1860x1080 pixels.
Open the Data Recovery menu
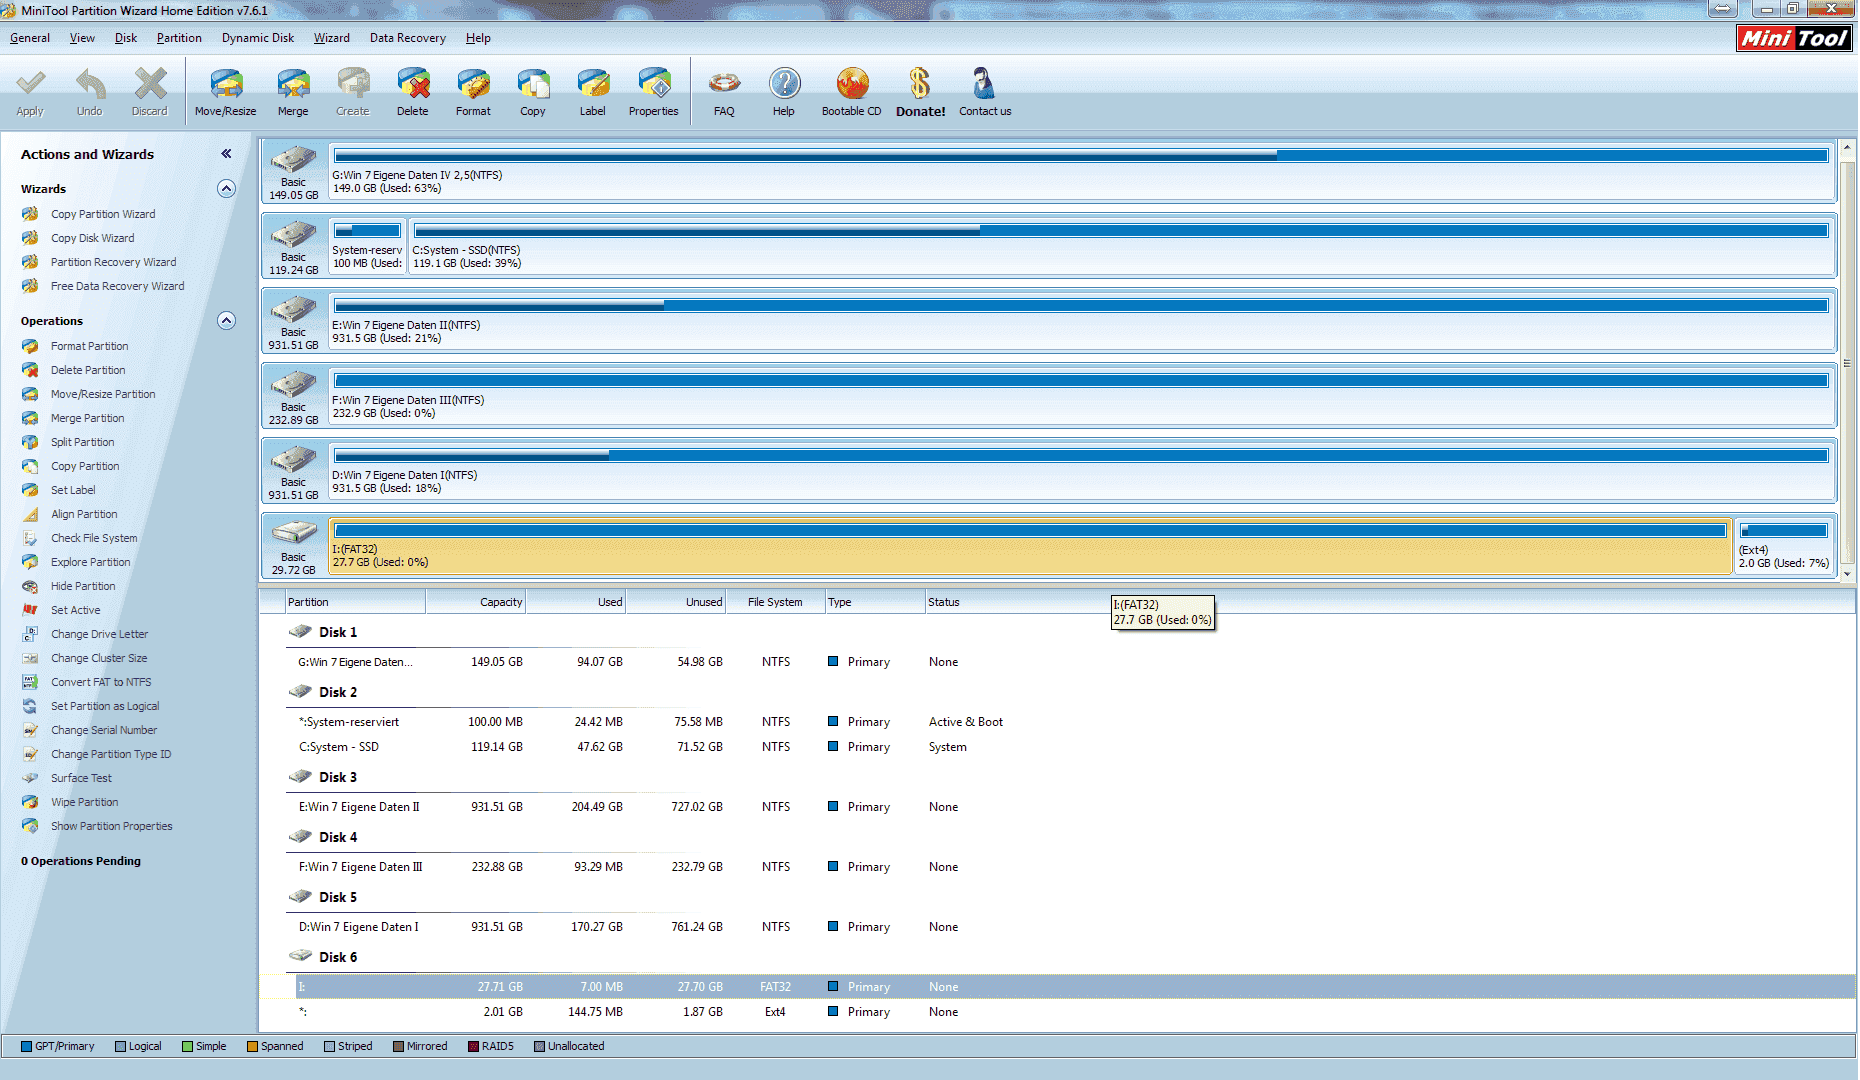pyautogui.click(x=408, y=38)
